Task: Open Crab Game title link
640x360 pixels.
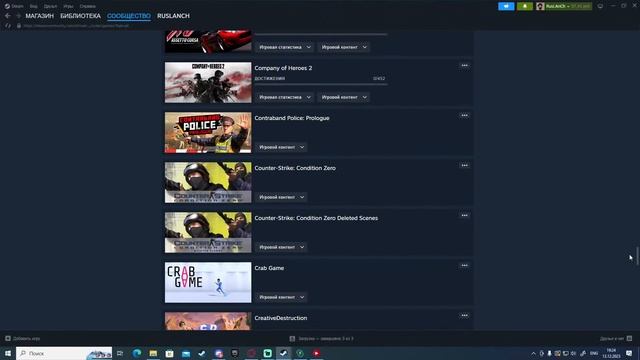Action: point(269,268)
